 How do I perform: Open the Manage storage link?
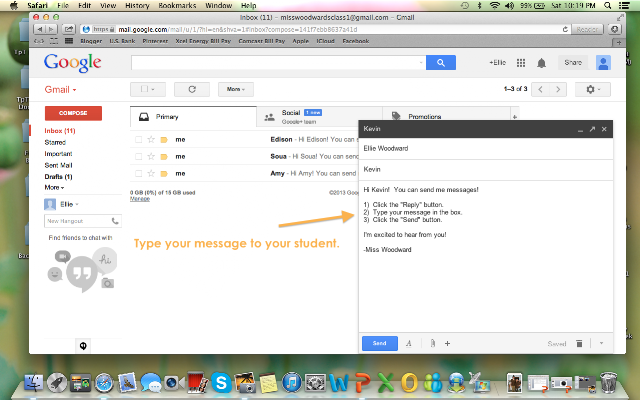(x=140, y=199)
